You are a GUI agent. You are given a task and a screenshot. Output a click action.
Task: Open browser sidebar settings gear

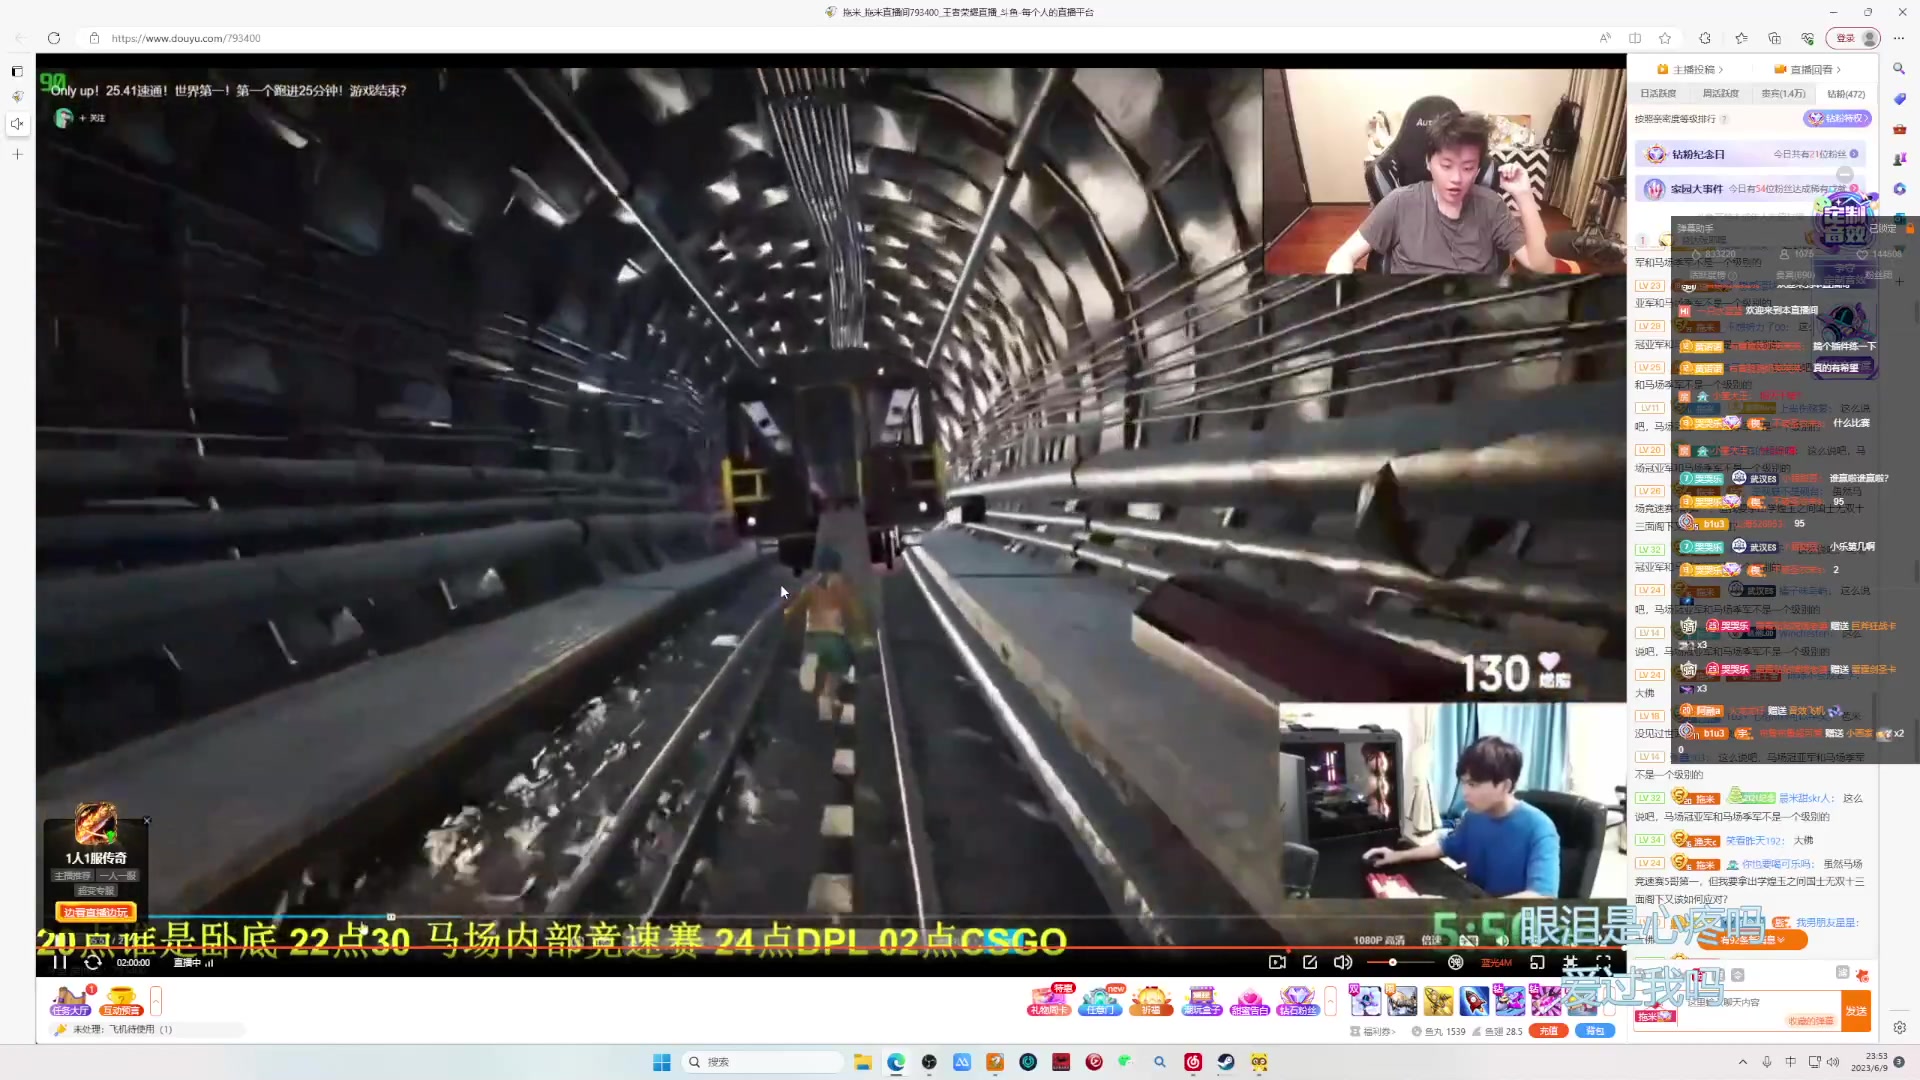pos(1899,1027)
